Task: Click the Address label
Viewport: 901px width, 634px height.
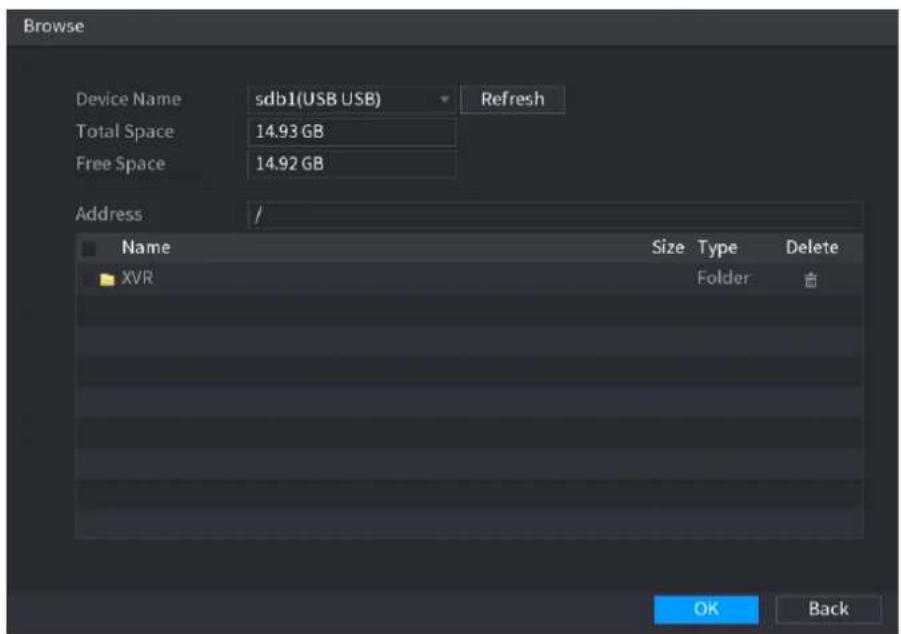Action: point(109,214)
